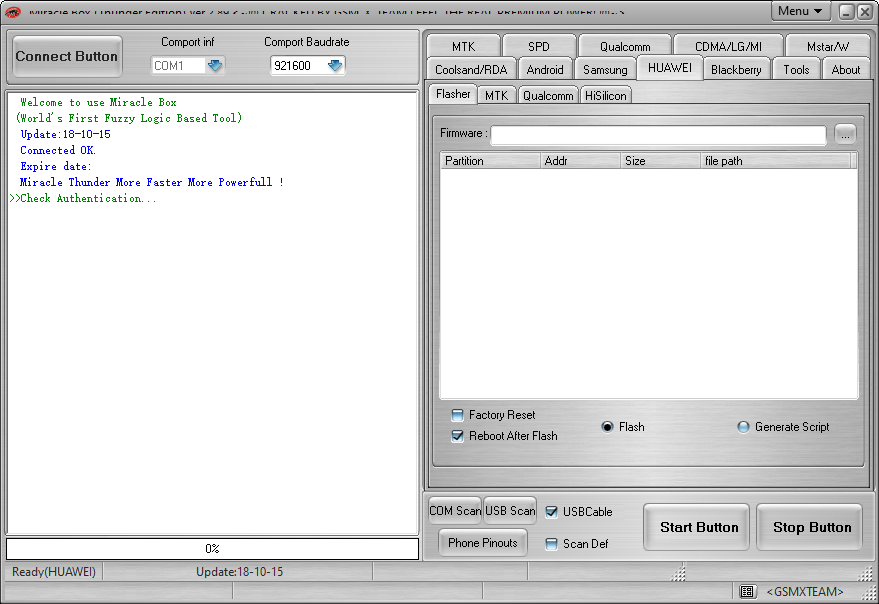Click Stop Button to cancel operation
879x604 pixels.
809,527
